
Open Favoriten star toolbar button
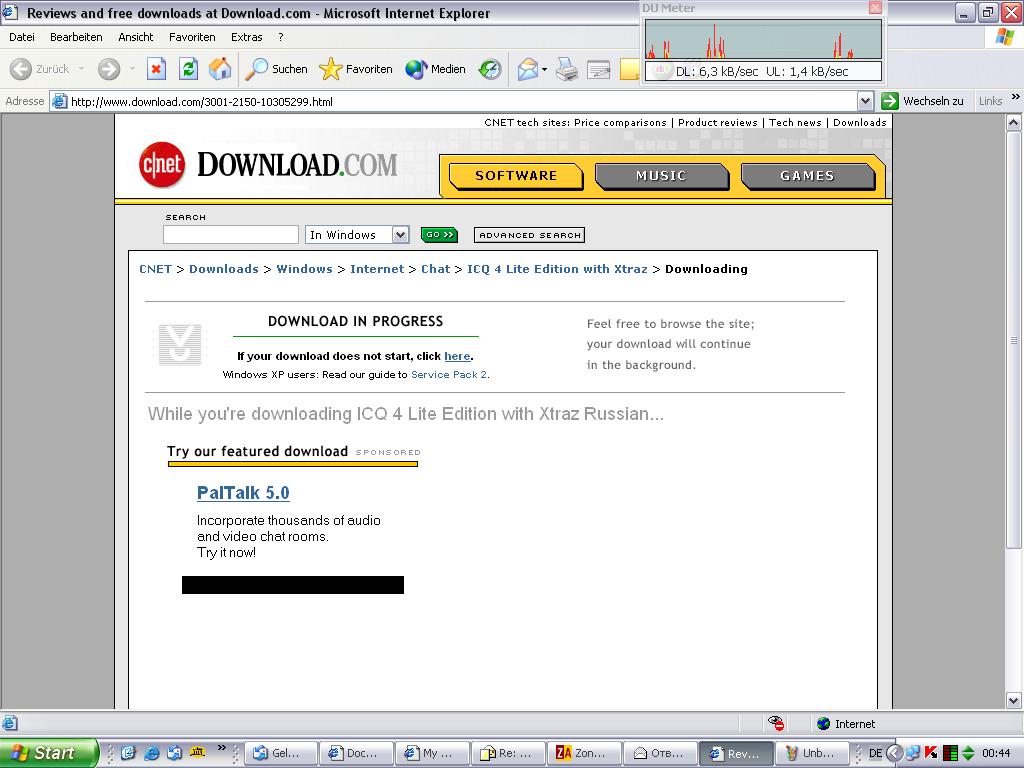pyautogui.click(x=356, y=69)
